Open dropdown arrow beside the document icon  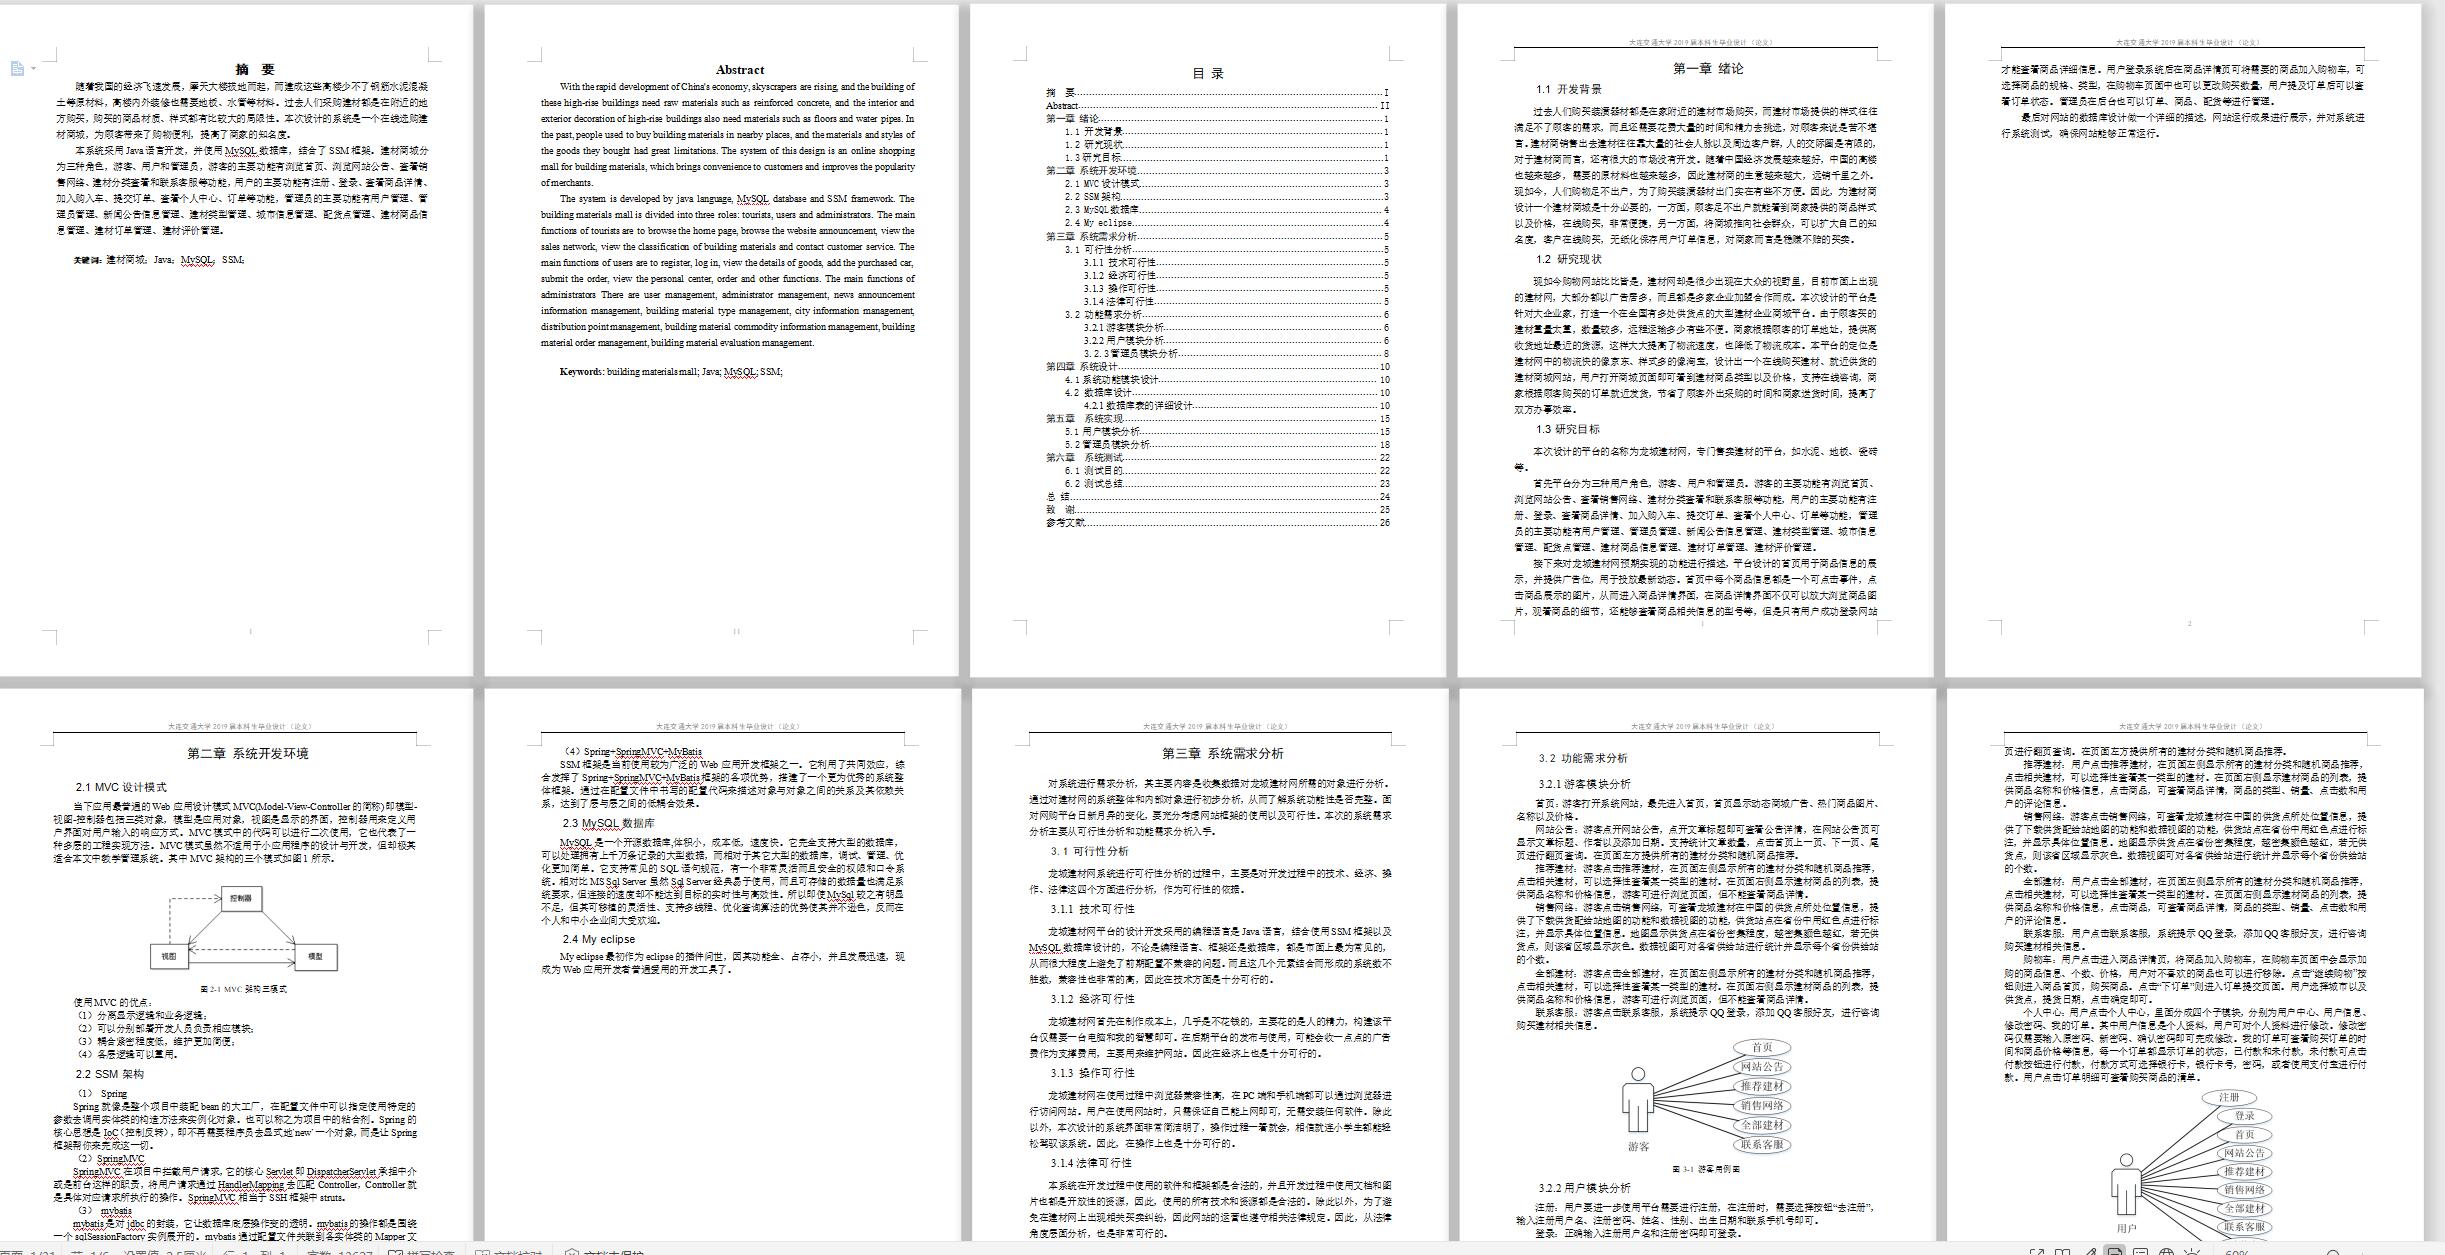33,68
